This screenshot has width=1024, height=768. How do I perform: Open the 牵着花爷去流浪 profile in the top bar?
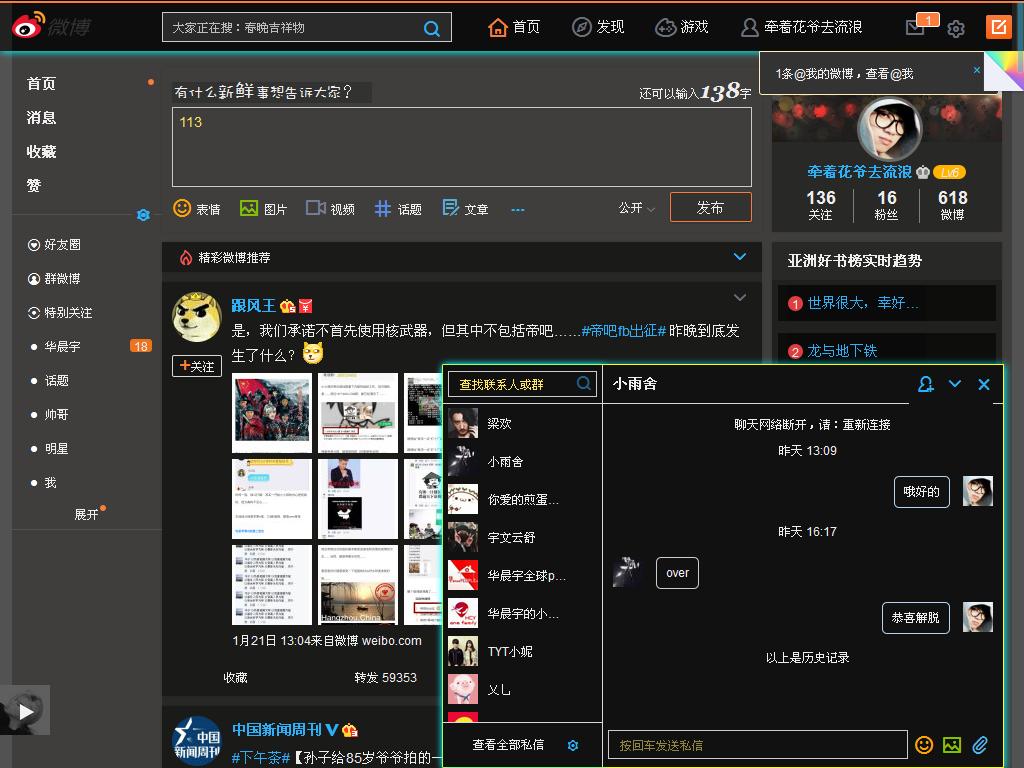click(801, 27)
